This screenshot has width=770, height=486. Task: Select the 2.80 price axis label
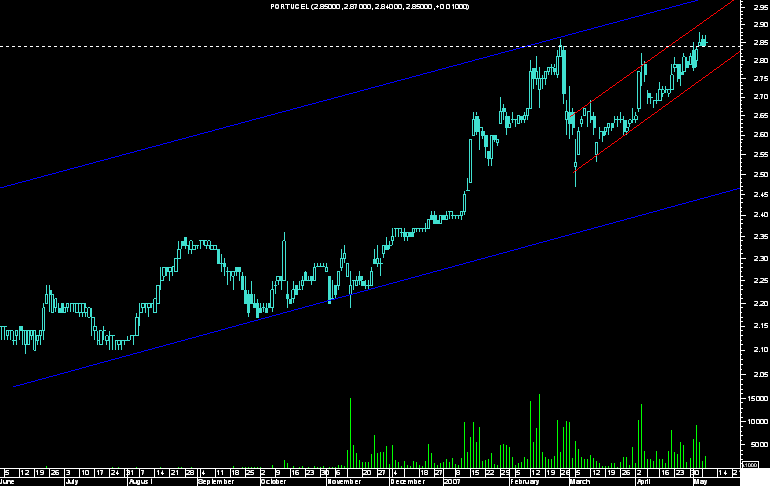[761, 60]
